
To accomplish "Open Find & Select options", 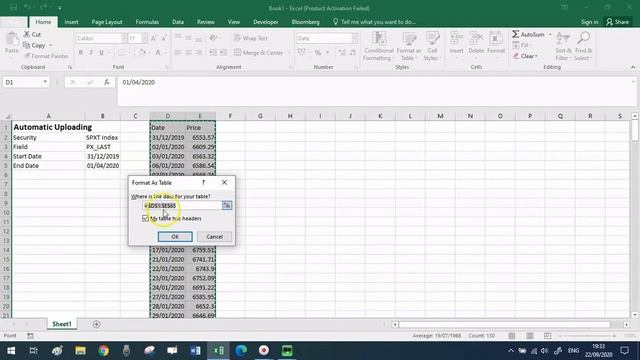I will point(583,46).
